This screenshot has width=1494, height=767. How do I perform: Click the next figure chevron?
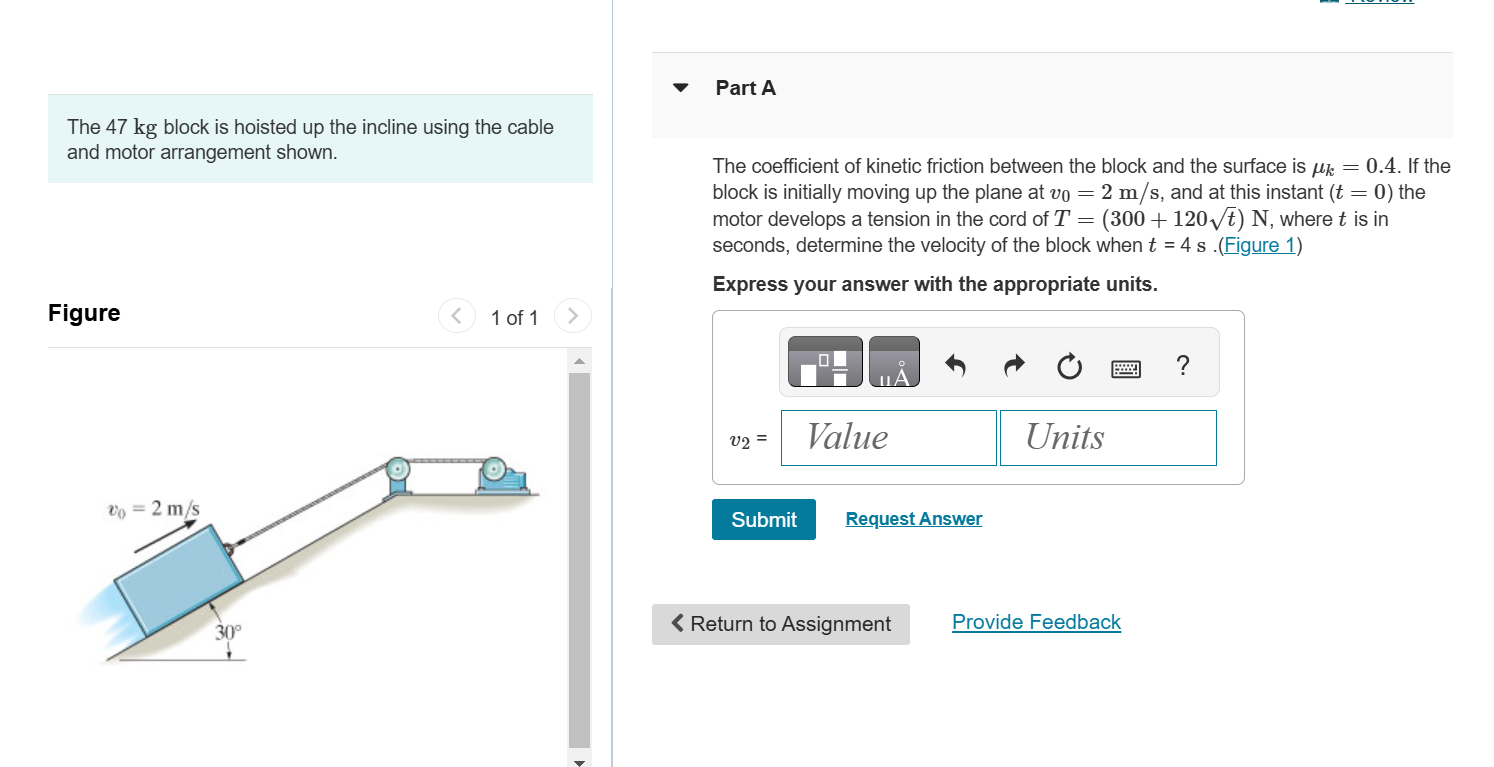click(x=572, y=316)
